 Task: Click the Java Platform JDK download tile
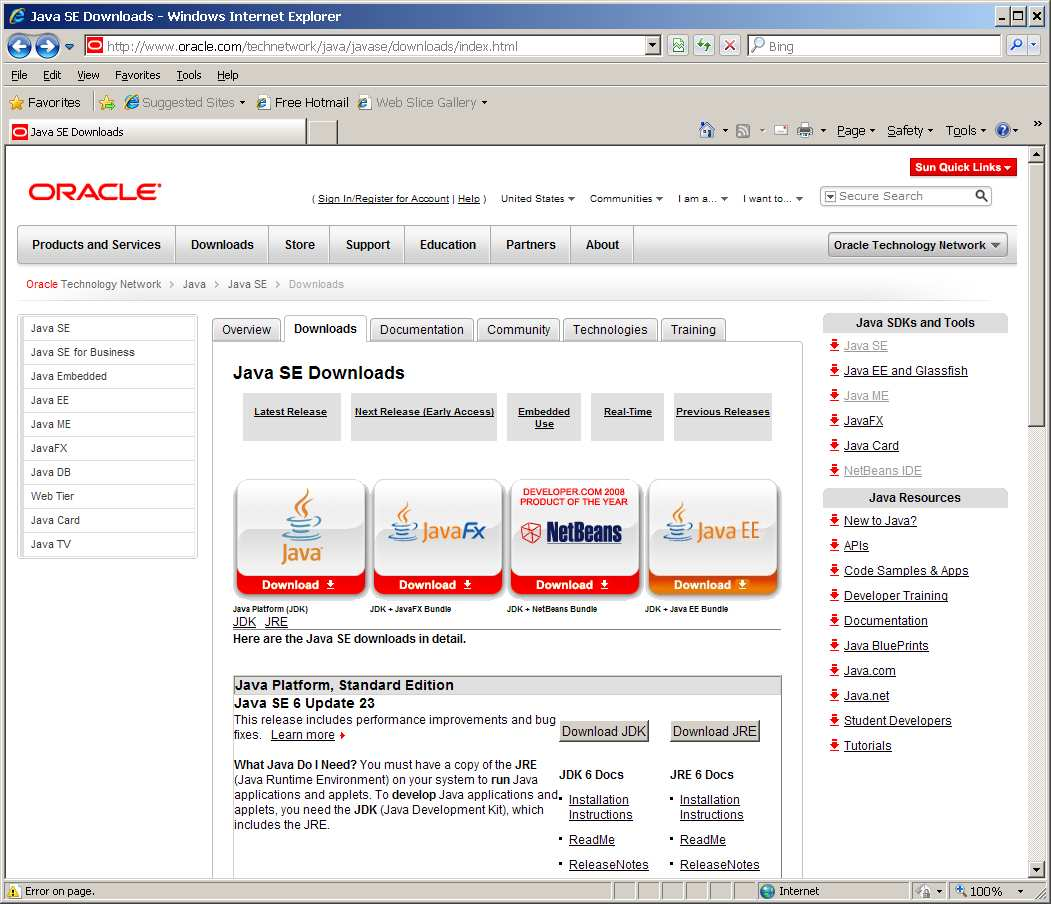[300, 538]
